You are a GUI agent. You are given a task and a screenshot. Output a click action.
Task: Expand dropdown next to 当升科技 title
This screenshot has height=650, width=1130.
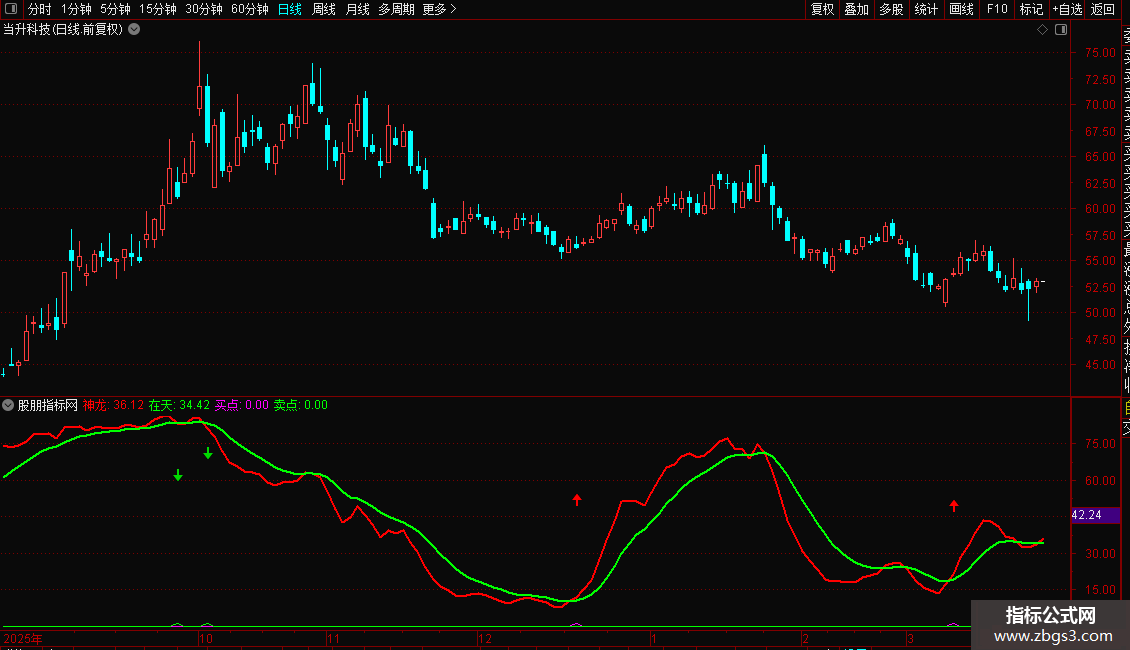tap(134, 30)
